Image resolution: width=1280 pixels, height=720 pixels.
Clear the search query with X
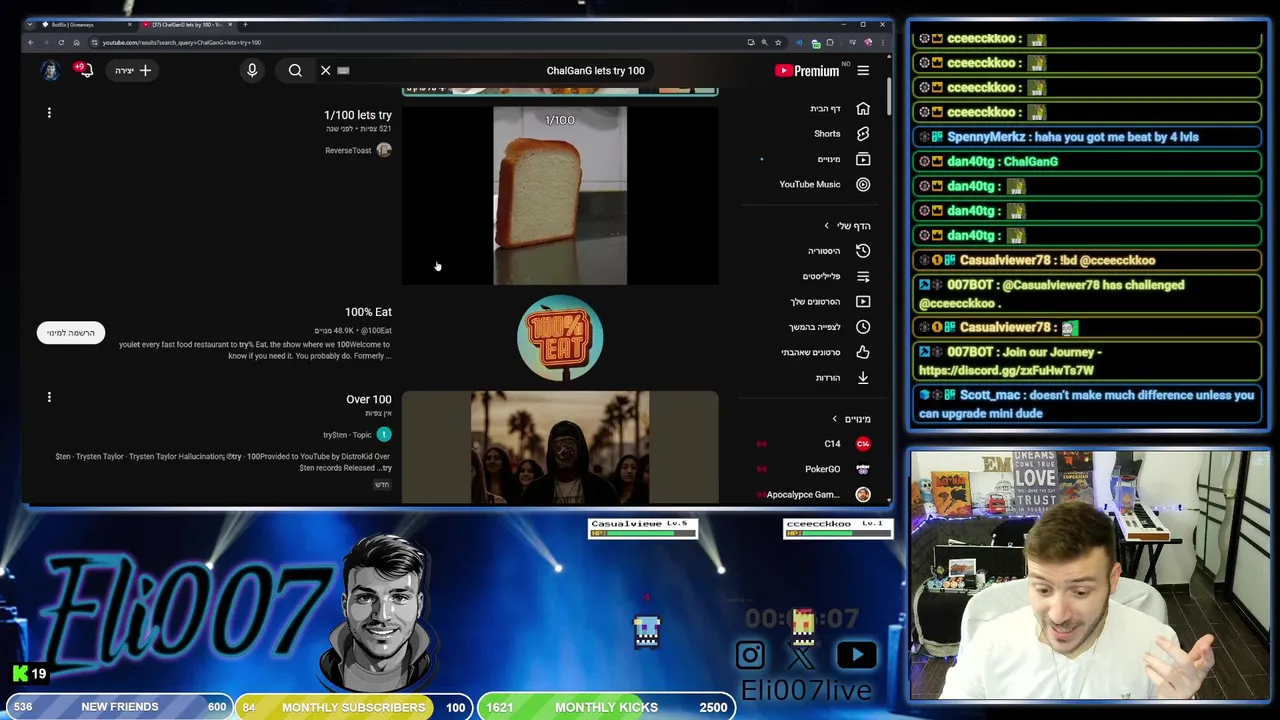tap(325, 70)
